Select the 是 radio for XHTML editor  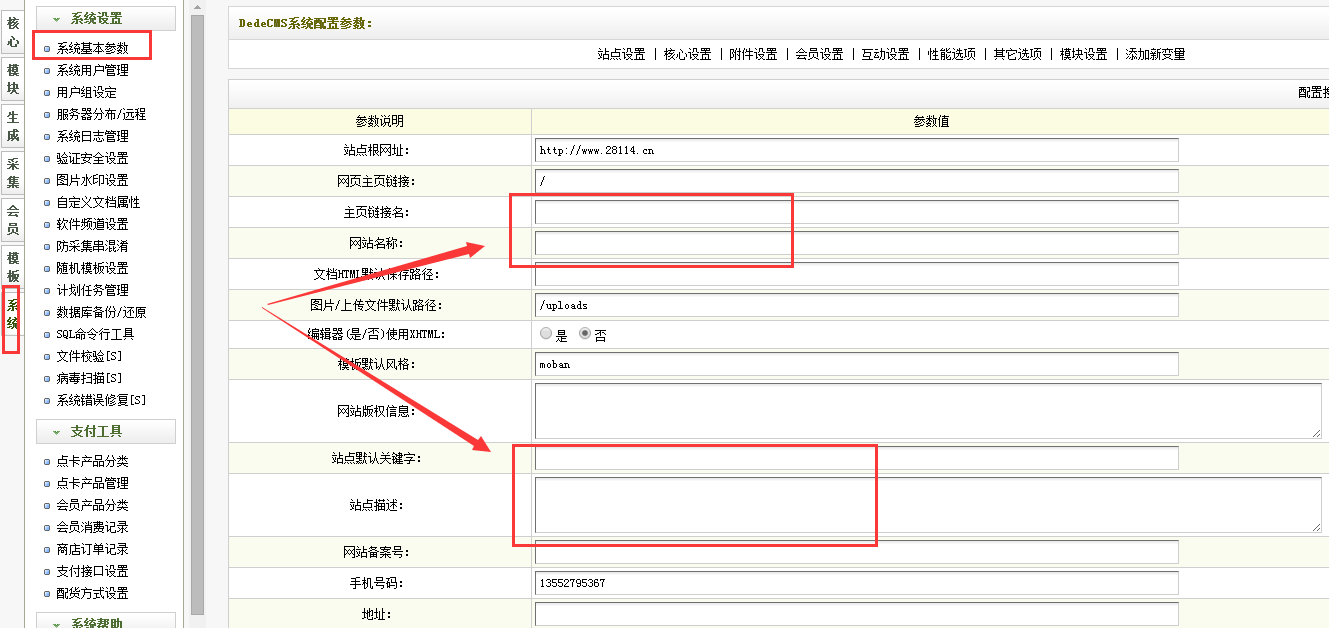tap(545, 334)
